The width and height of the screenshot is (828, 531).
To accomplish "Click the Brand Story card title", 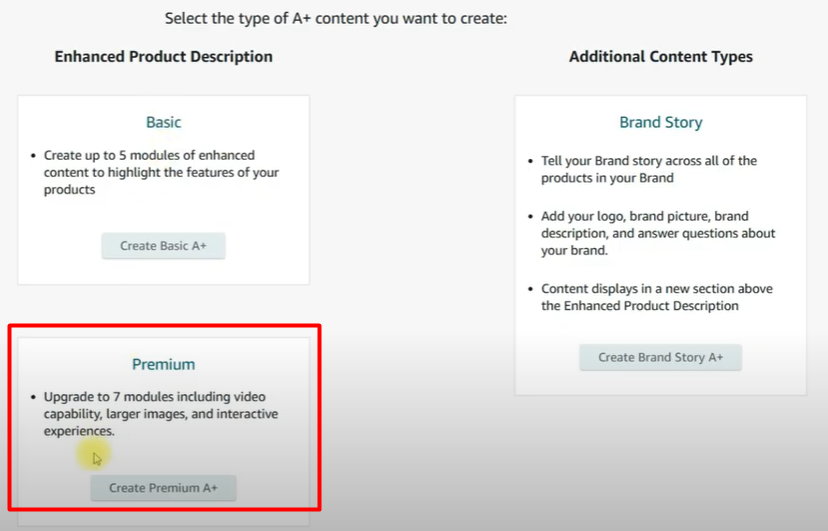I will point(661,122).
